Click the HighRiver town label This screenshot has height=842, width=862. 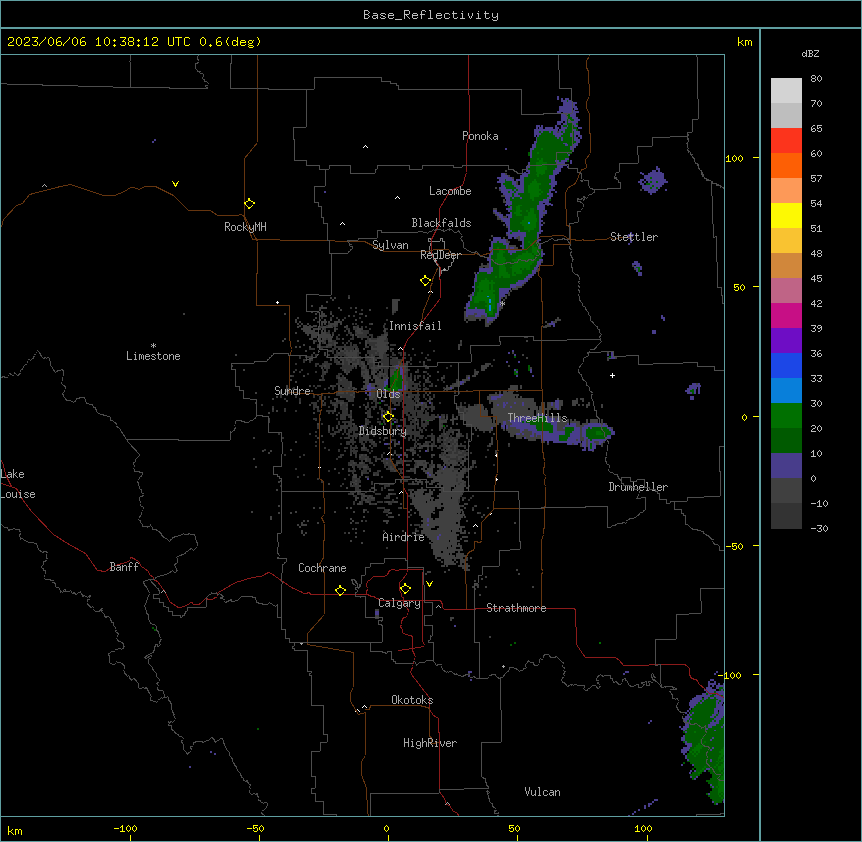pyautogui.click(x=430, y=743)
